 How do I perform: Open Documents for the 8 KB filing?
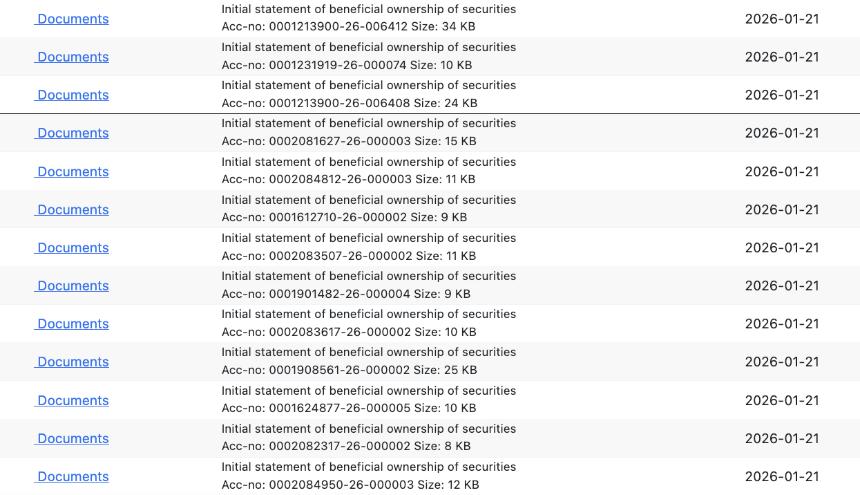(x=73, y=438)
